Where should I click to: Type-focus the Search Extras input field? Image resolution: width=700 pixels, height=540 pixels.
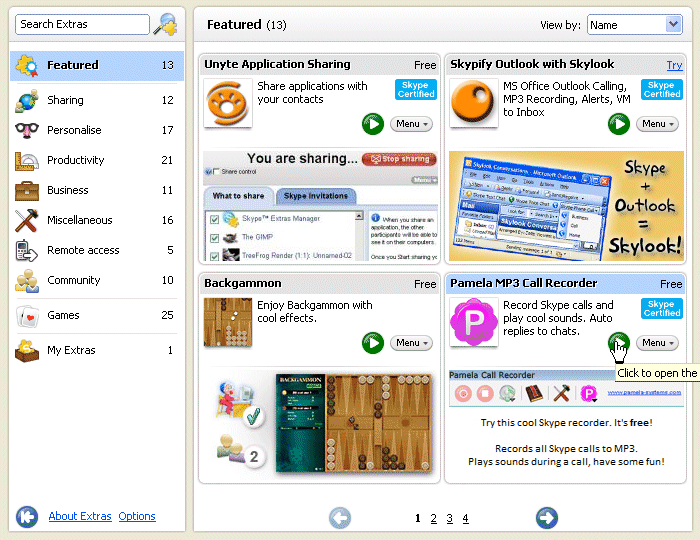click(x=82, y=24)
